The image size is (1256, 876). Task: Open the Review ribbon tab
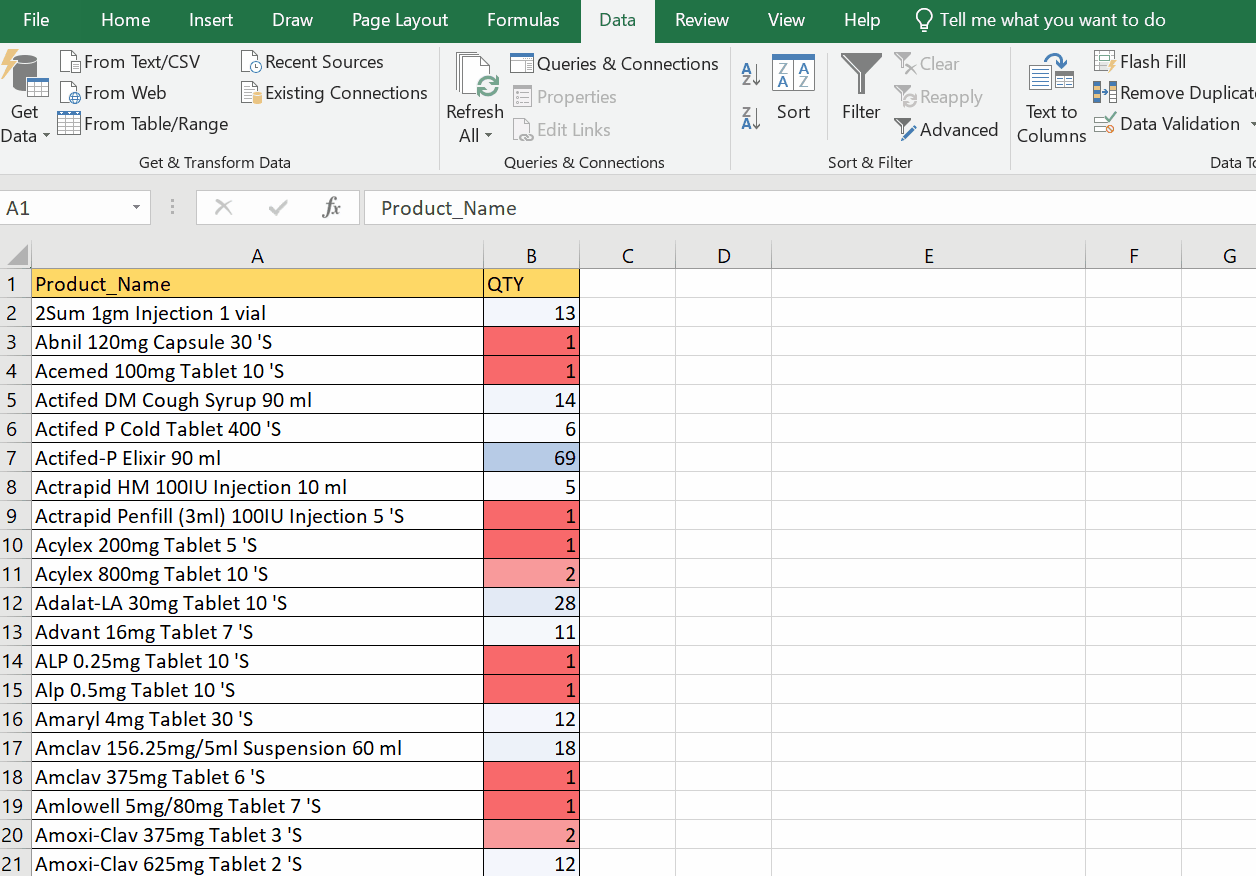[701, 20]
